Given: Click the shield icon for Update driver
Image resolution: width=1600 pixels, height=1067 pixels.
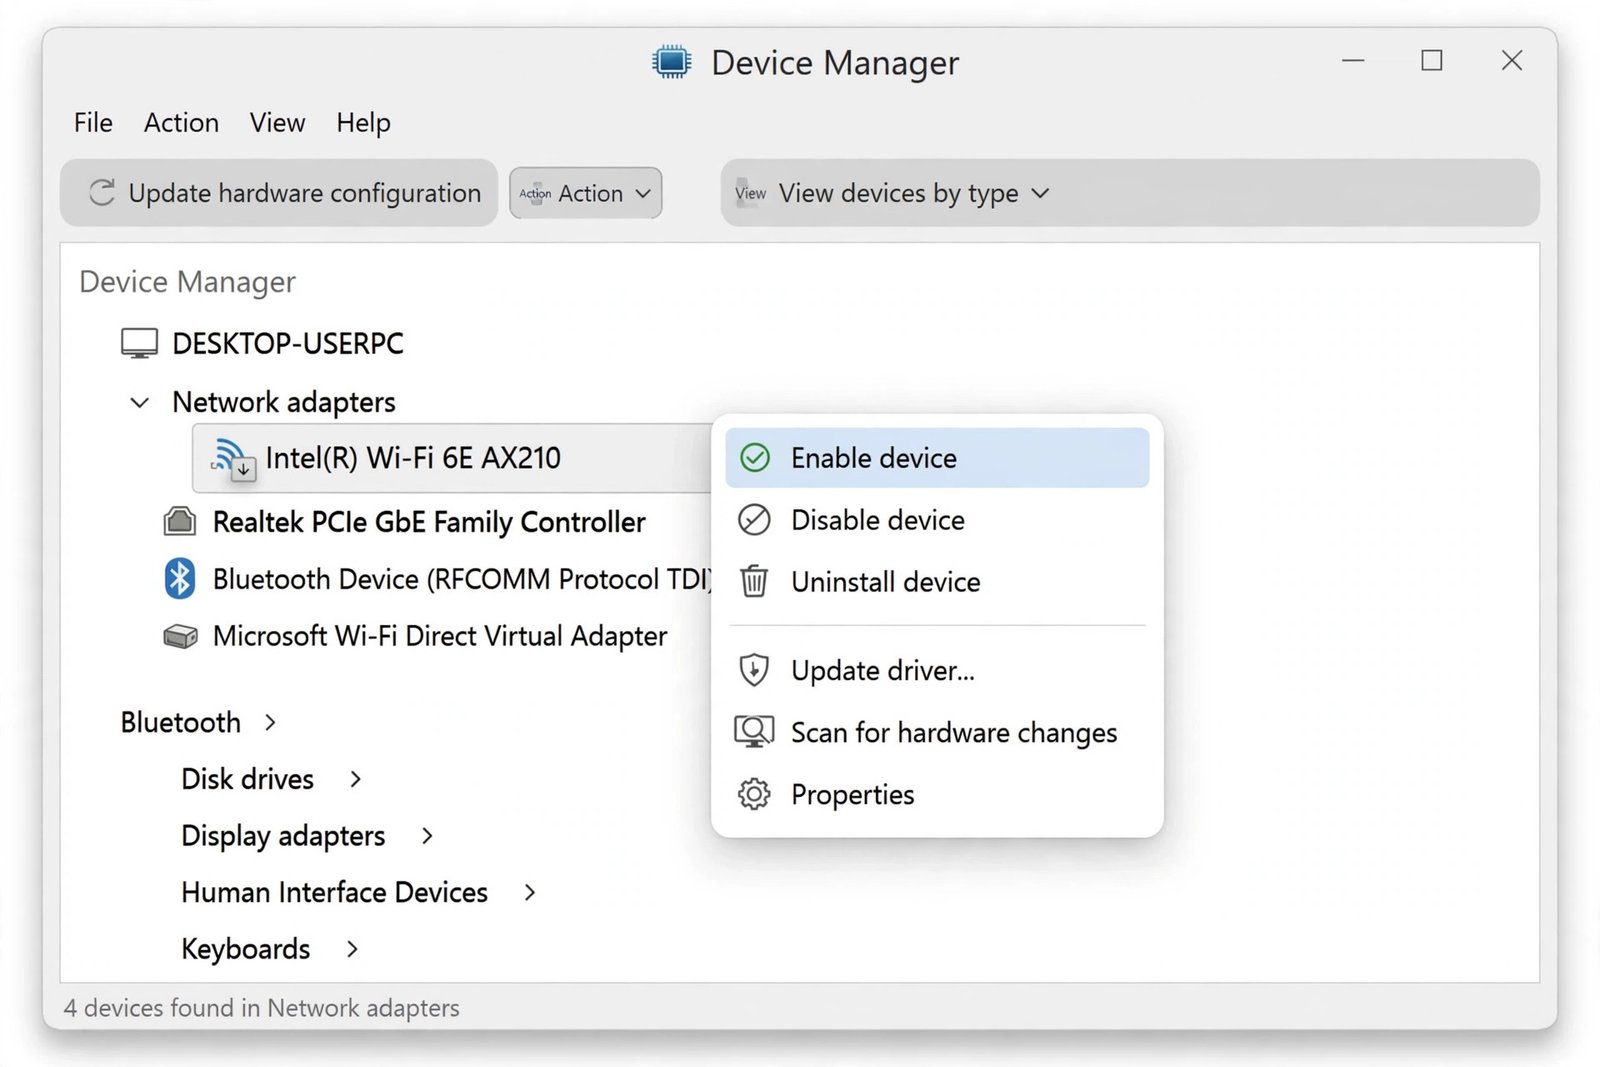Looking at the screenshot, I should 754,670.
